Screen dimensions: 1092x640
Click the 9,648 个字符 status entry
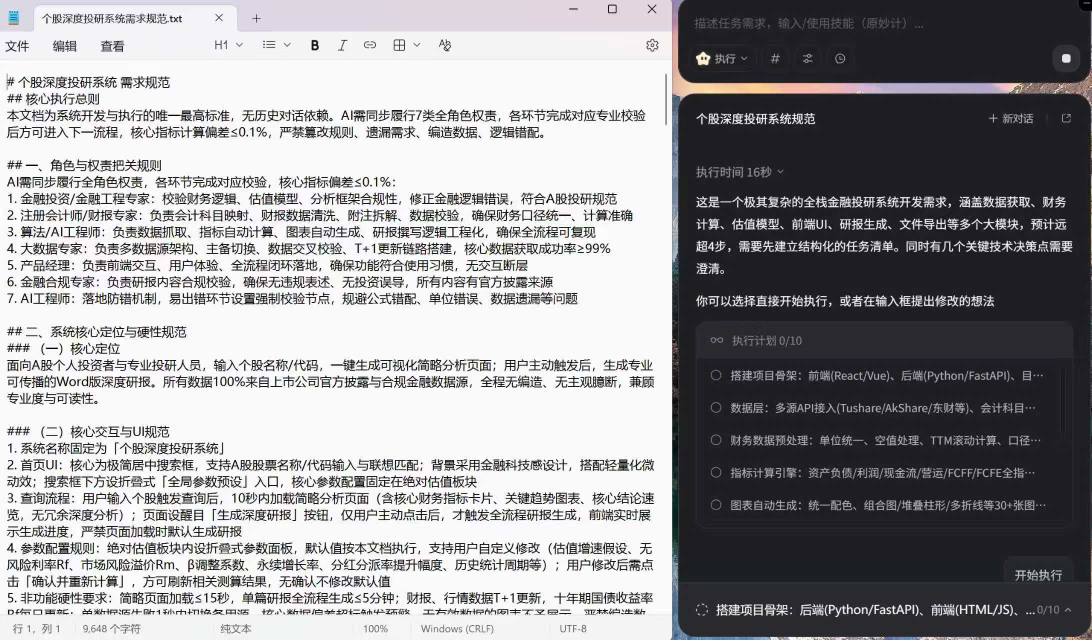pyautogui.click(x=111, y=628)
